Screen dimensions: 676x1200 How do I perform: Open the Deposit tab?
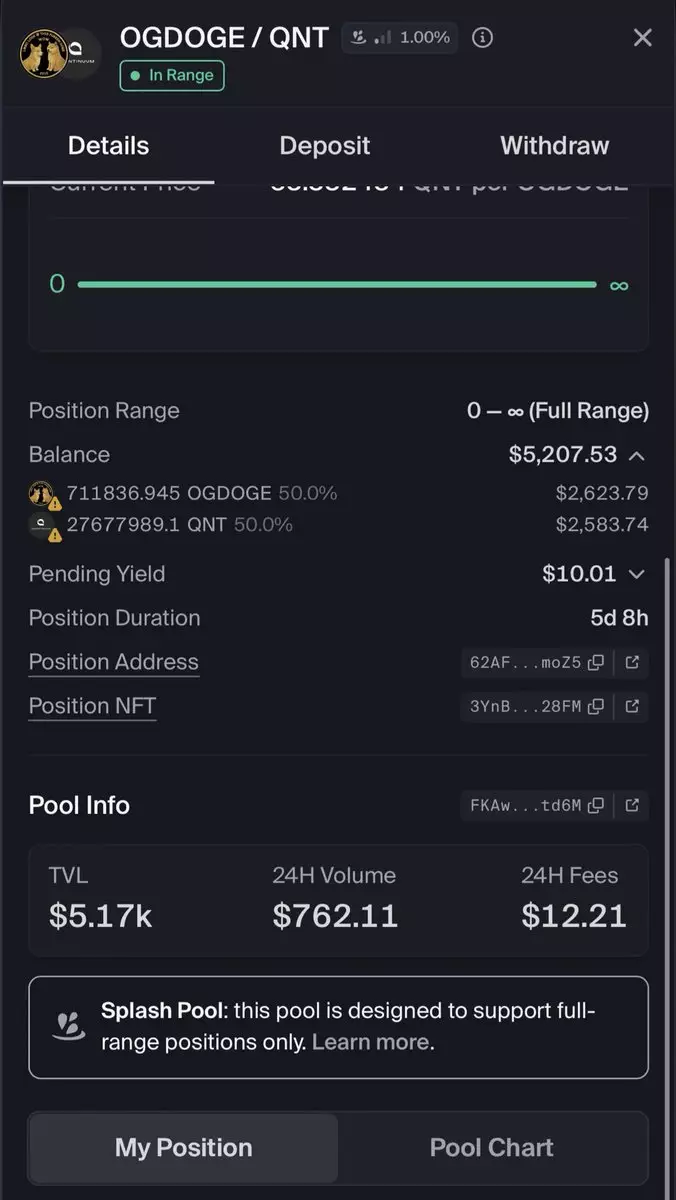[325, 146]
